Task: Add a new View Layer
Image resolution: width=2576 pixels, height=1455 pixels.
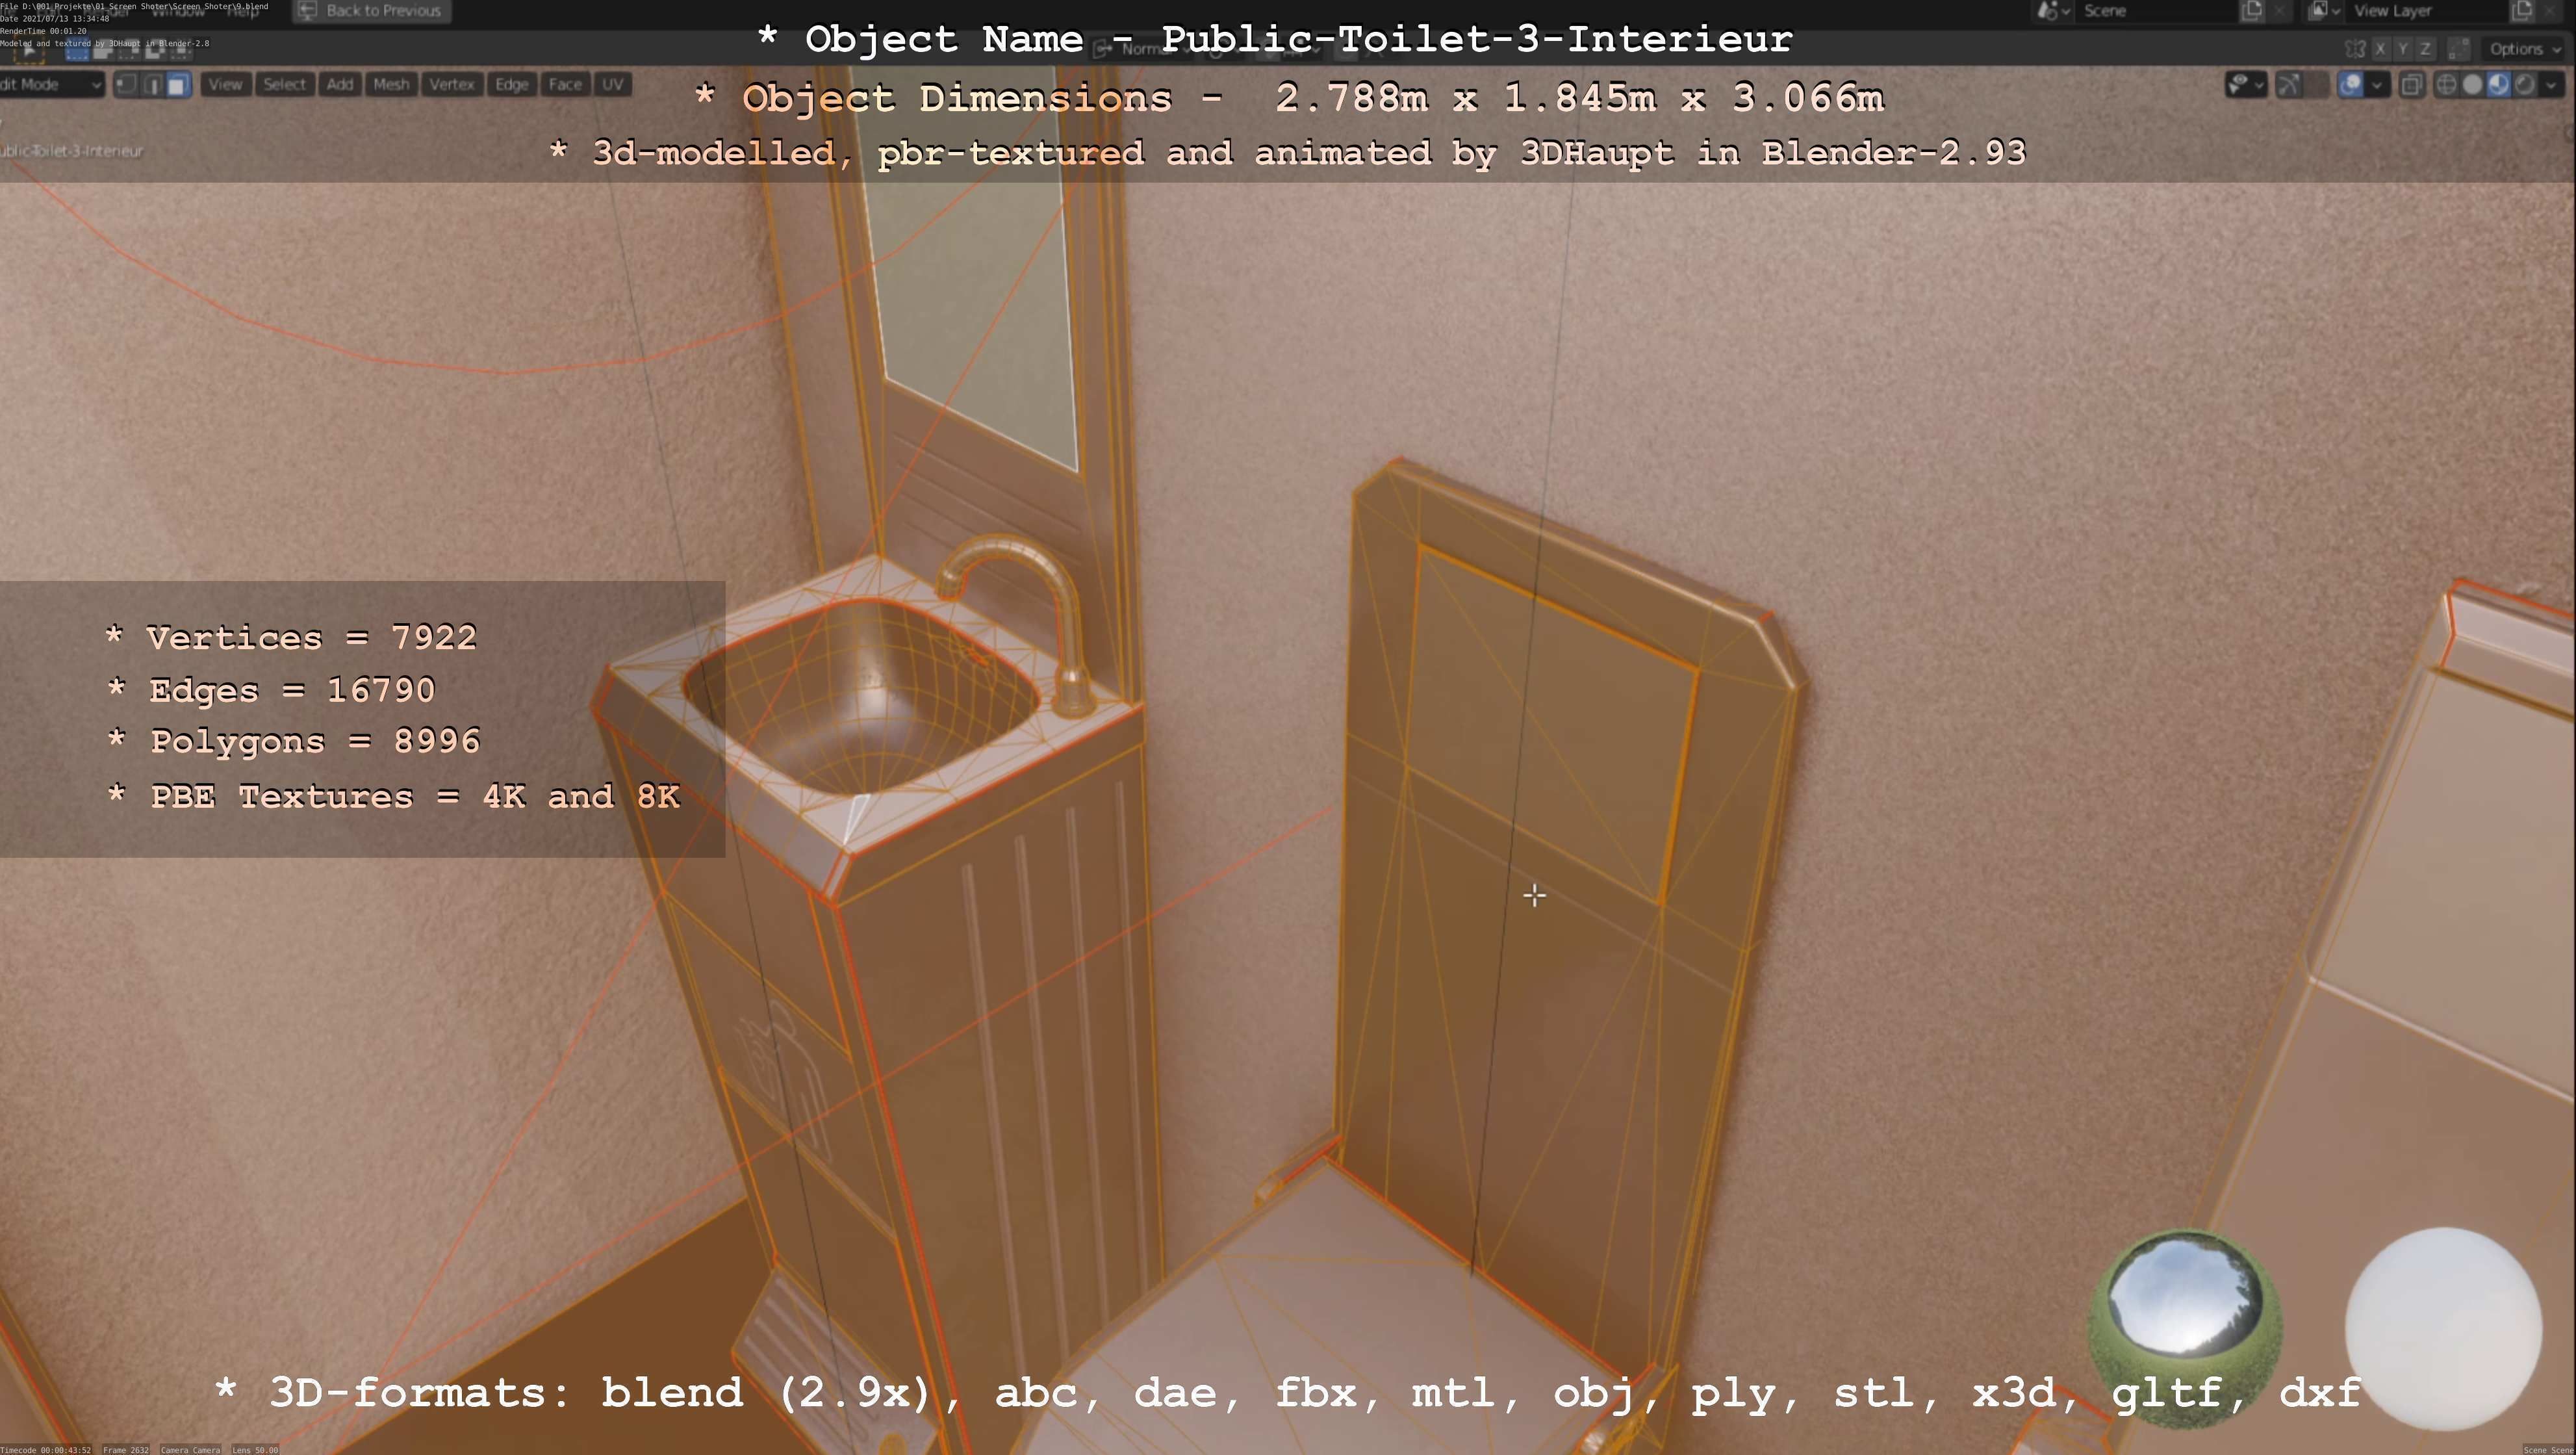Action: [2521, 11]
